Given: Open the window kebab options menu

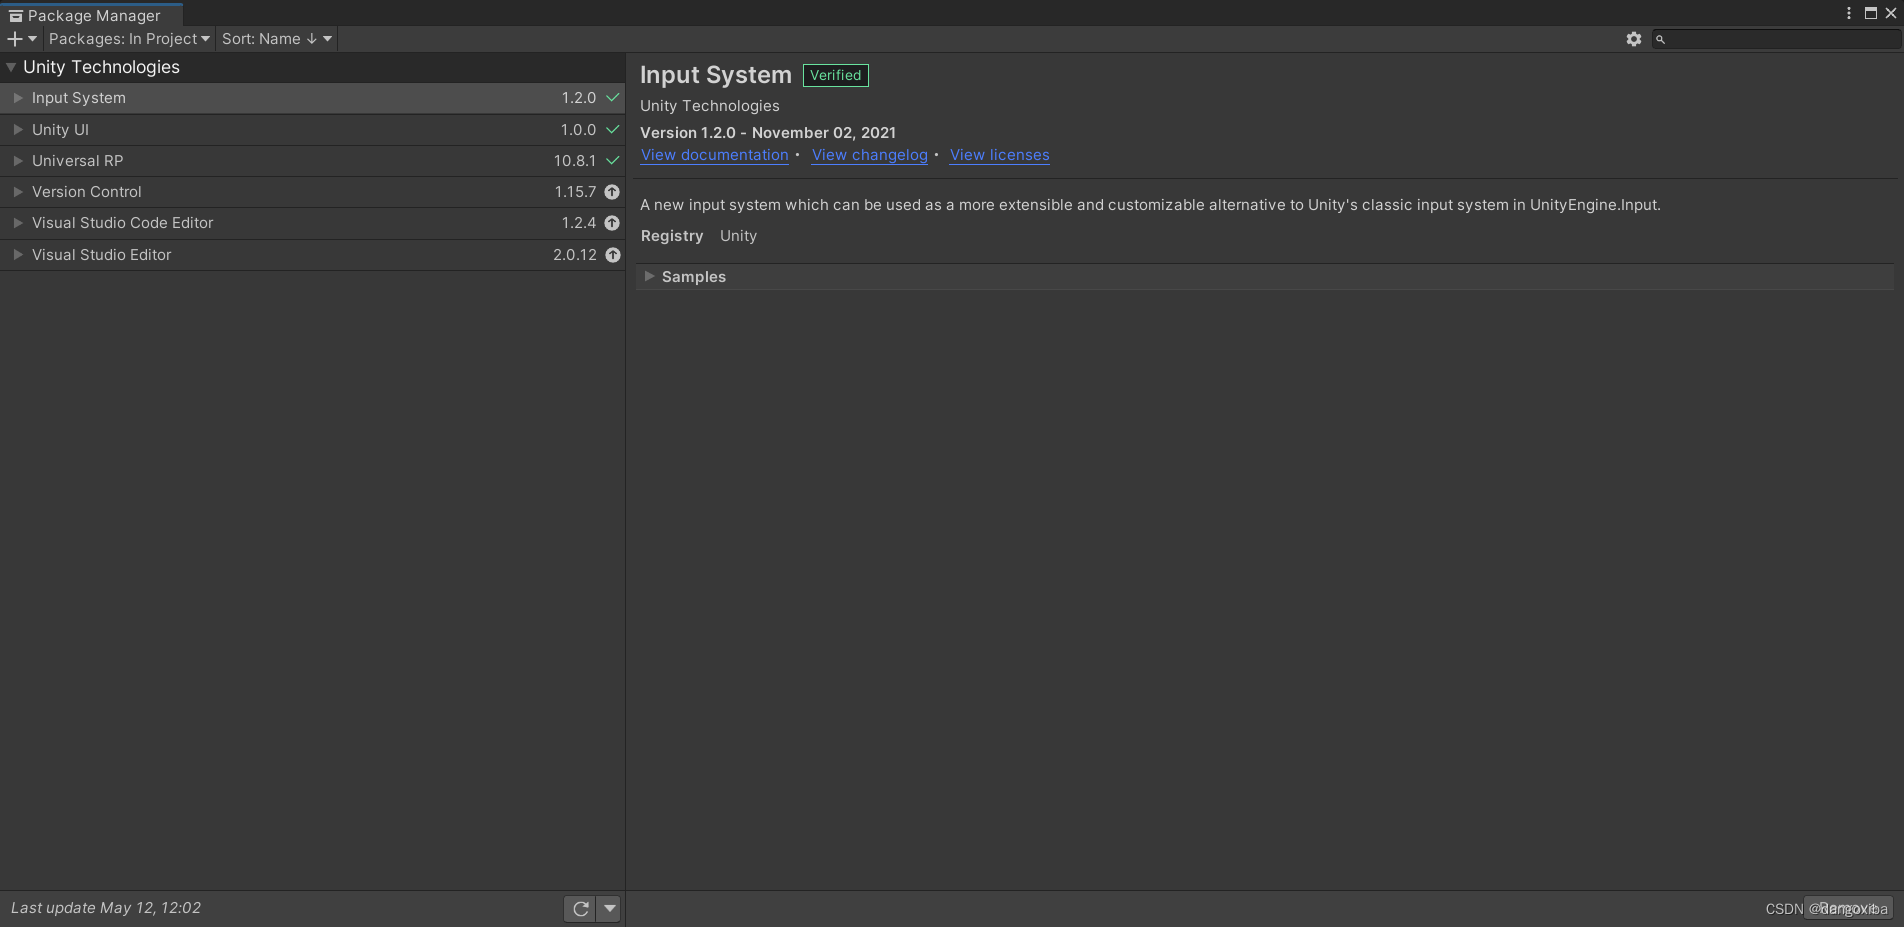Looking at the screenshot, I should 1849,13.
